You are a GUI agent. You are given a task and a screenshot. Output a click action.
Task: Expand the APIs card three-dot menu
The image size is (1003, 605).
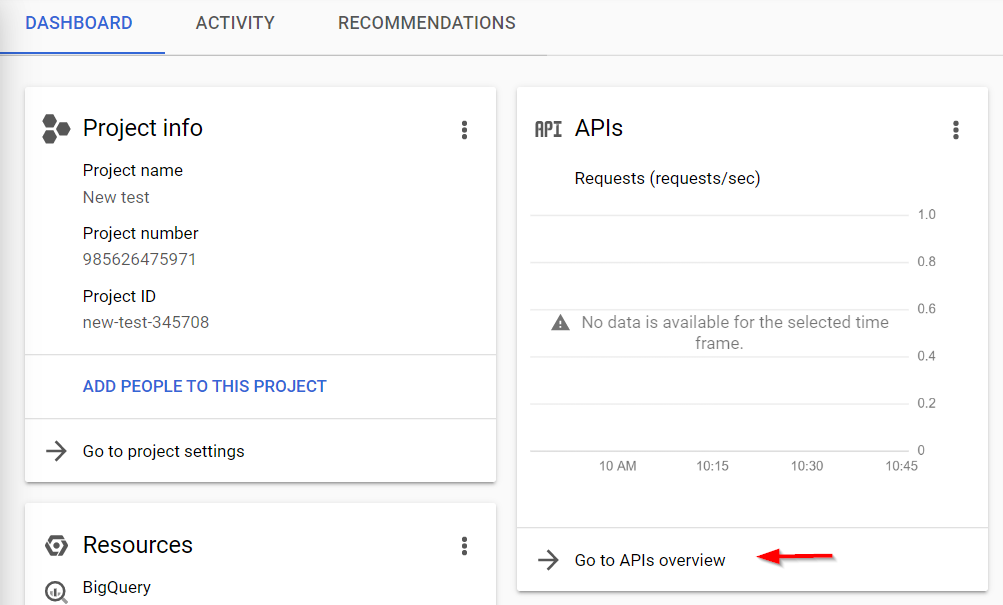(956, 130)
